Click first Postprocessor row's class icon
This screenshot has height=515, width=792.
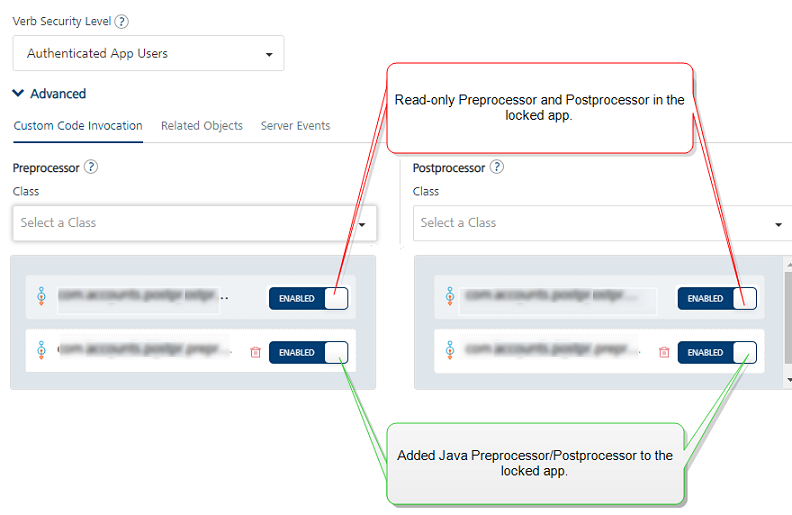450,297
